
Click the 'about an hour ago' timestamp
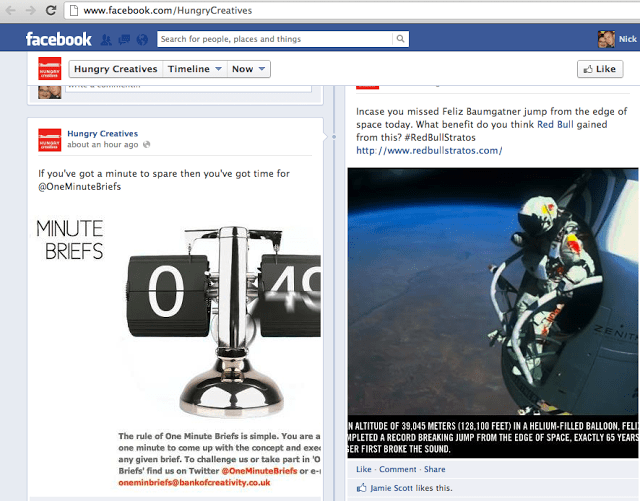(103, 145)
